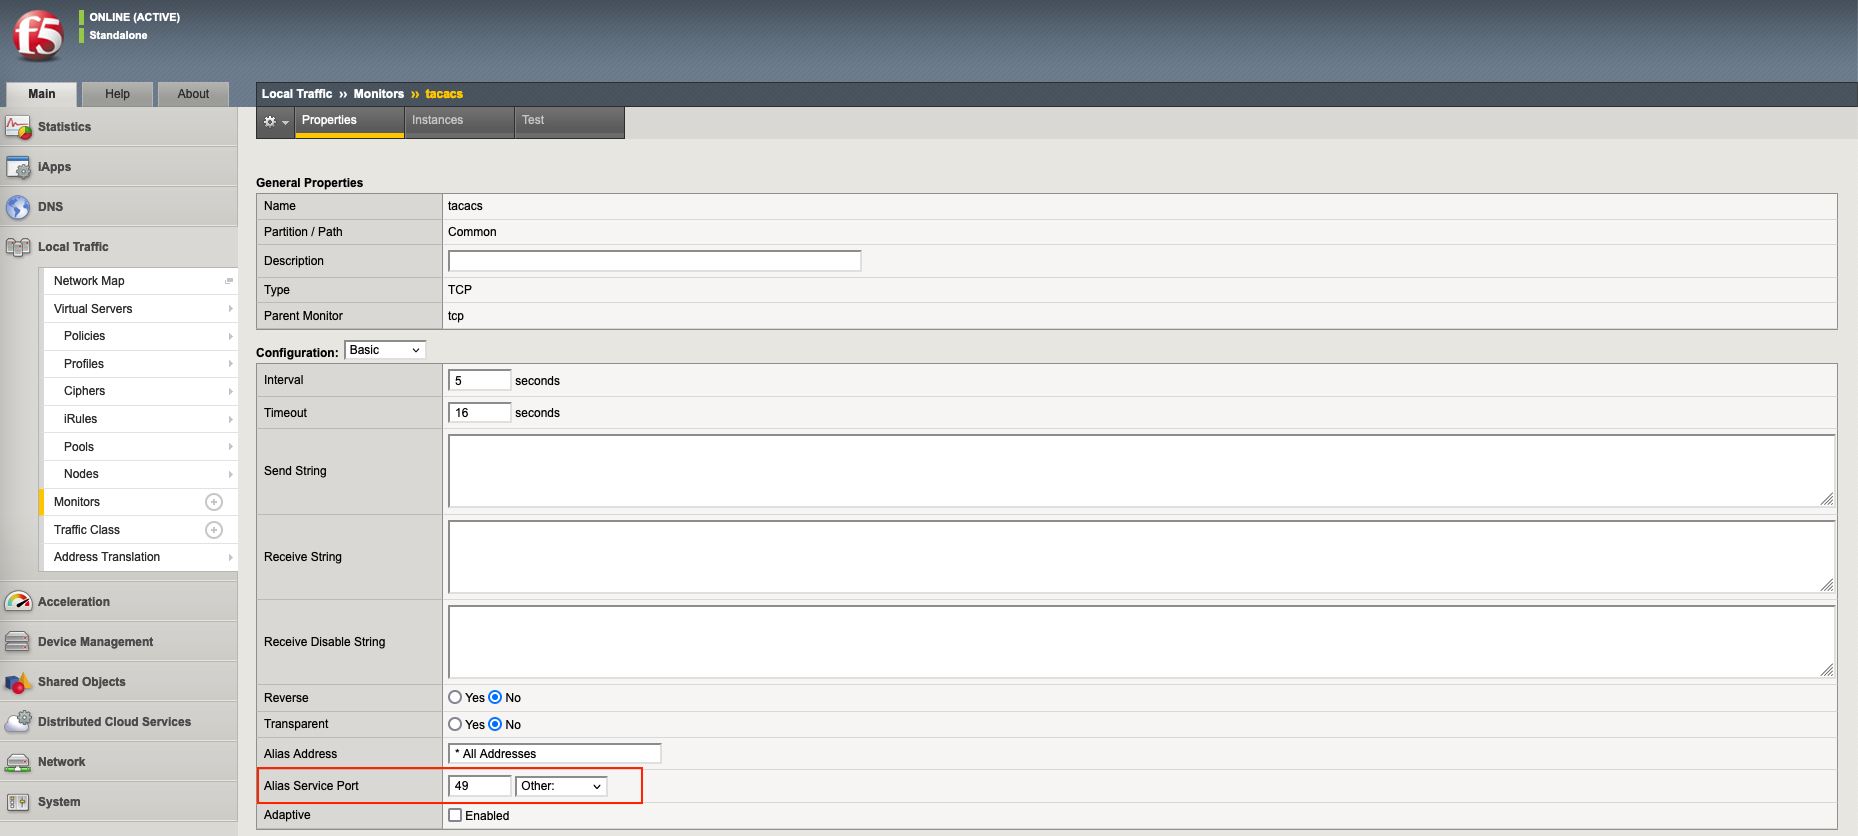The image size is (1858, 836).
Task: Click the DNS globe icon
Action: click(x=18, y=208)
